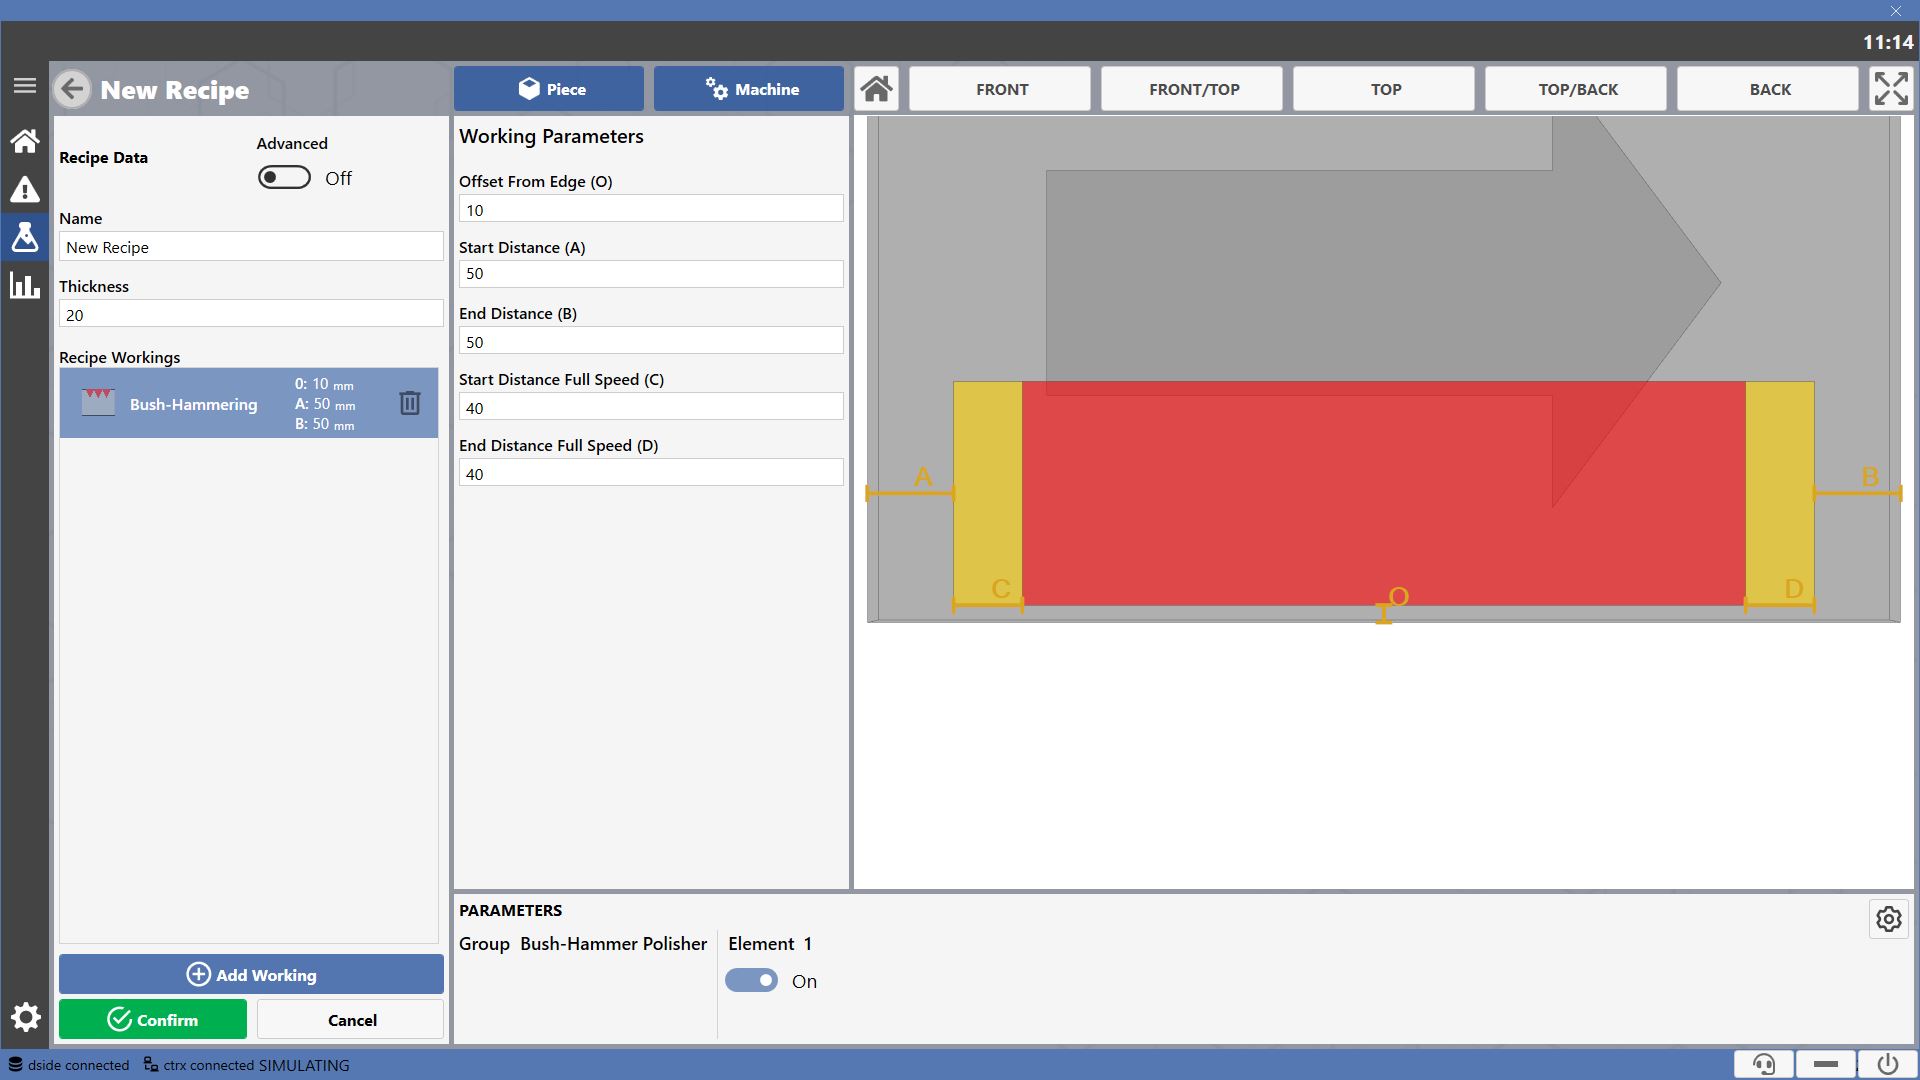The image size is (1920, 1080).
Task: Edit Start Distance (A) field
Action: click(x=651, y=274)
